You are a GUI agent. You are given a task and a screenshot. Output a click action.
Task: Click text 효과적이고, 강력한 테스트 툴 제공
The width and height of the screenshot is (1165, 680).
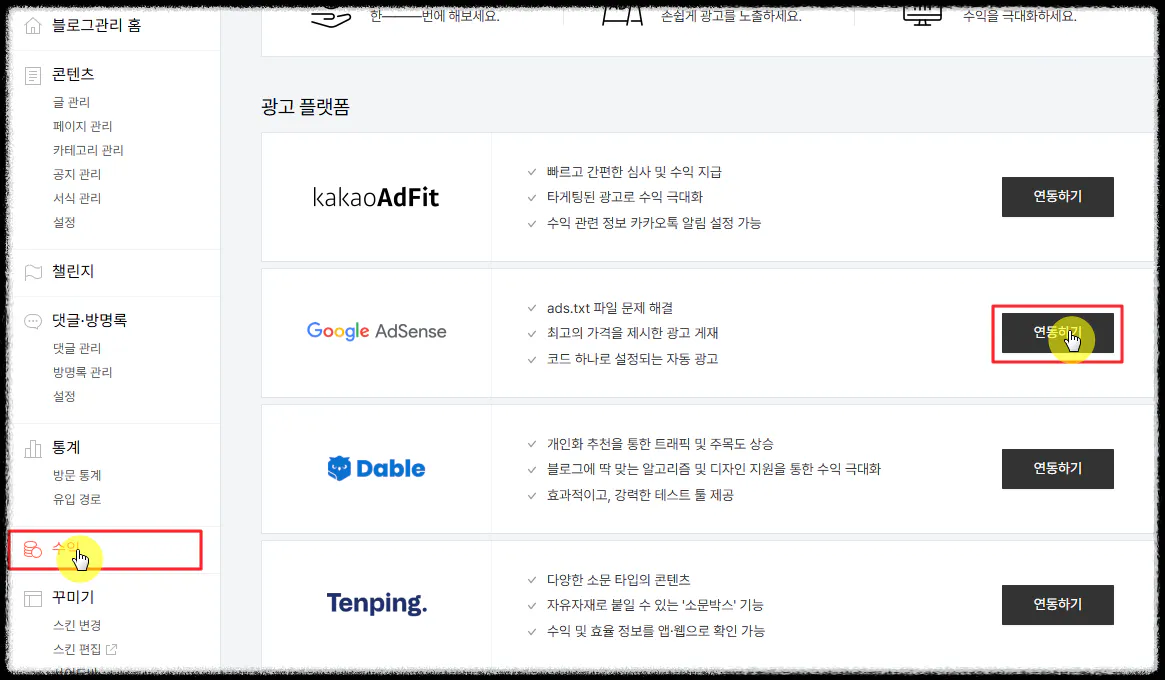(640, 495)
